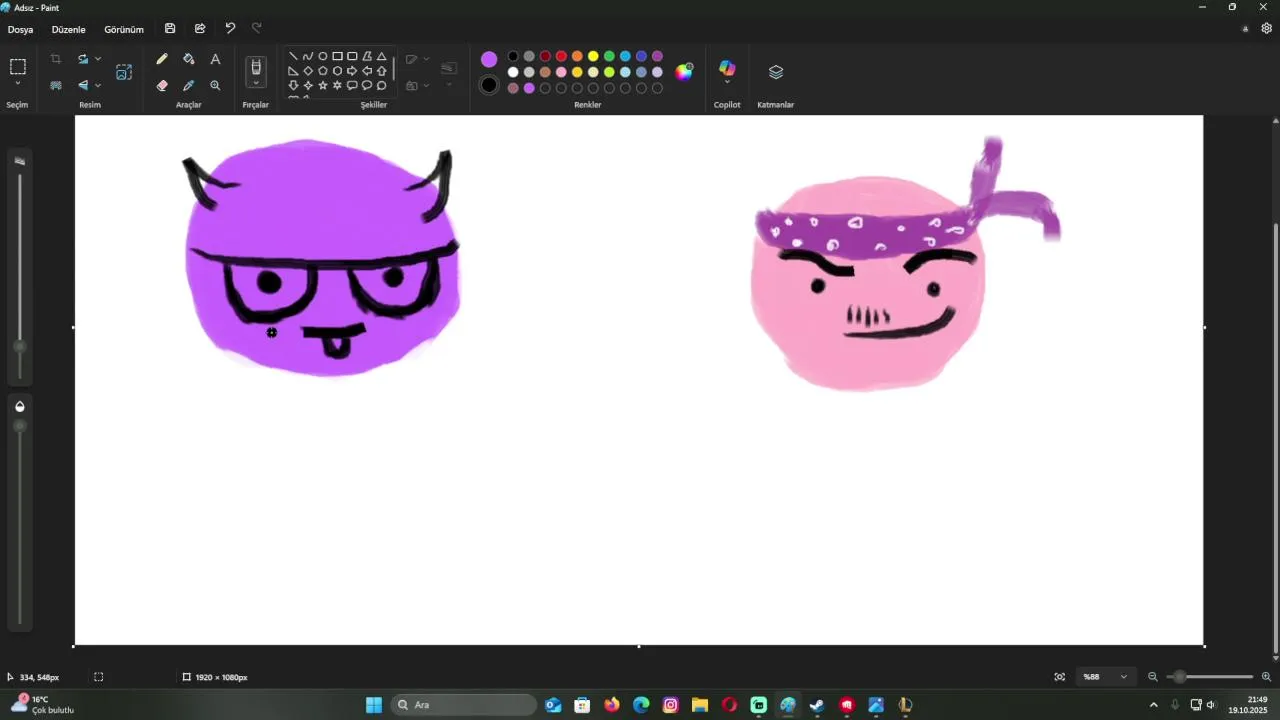Open Steam from the taskbar
1280x720 pixels.
click(817, 705)
